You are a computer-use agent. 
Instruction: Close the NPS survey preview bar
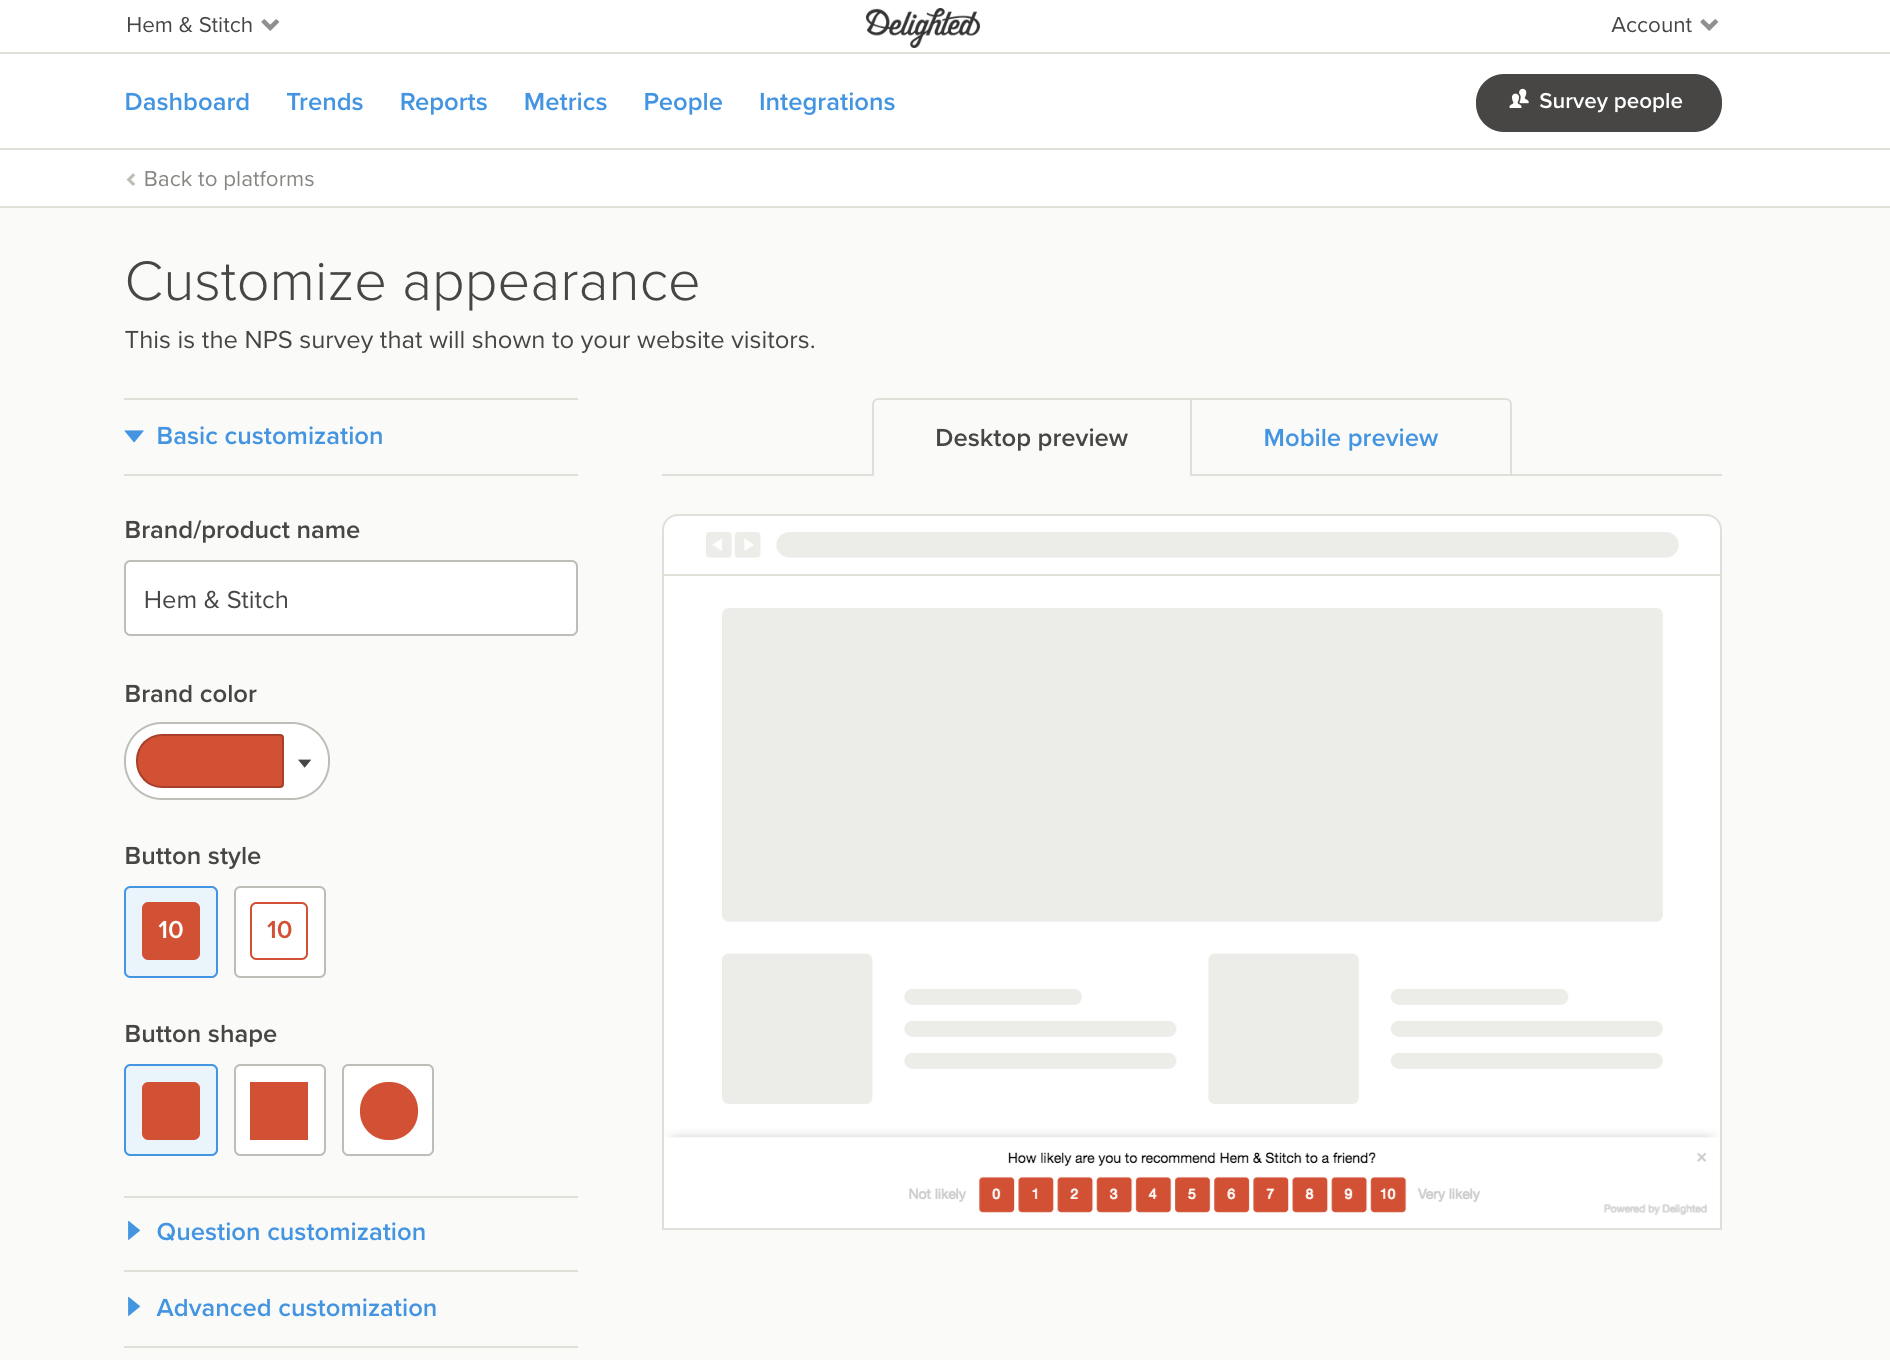(x=1701, y=1157)
